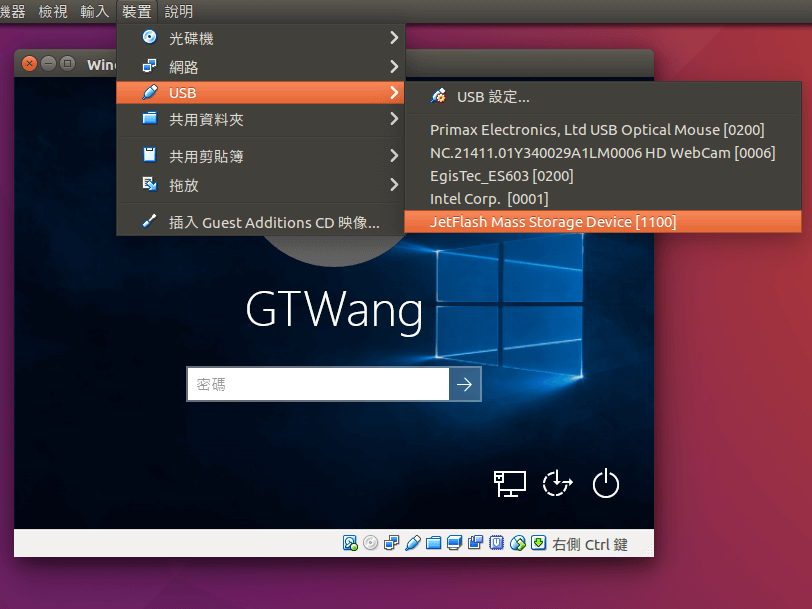Click the hard disk activity status icon

pyautogui.click(x=350, y=543)
